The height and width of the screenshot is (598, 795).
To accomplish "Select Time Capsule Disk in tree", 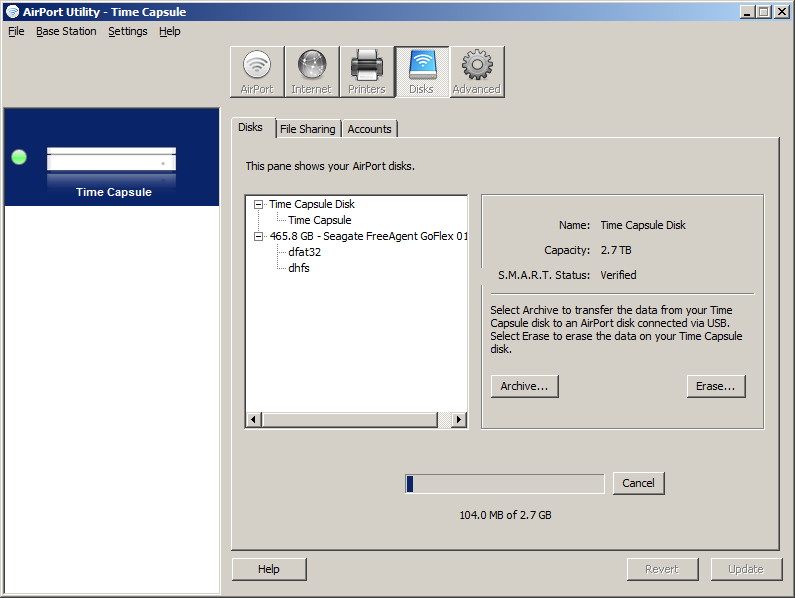I will (312, 204).
